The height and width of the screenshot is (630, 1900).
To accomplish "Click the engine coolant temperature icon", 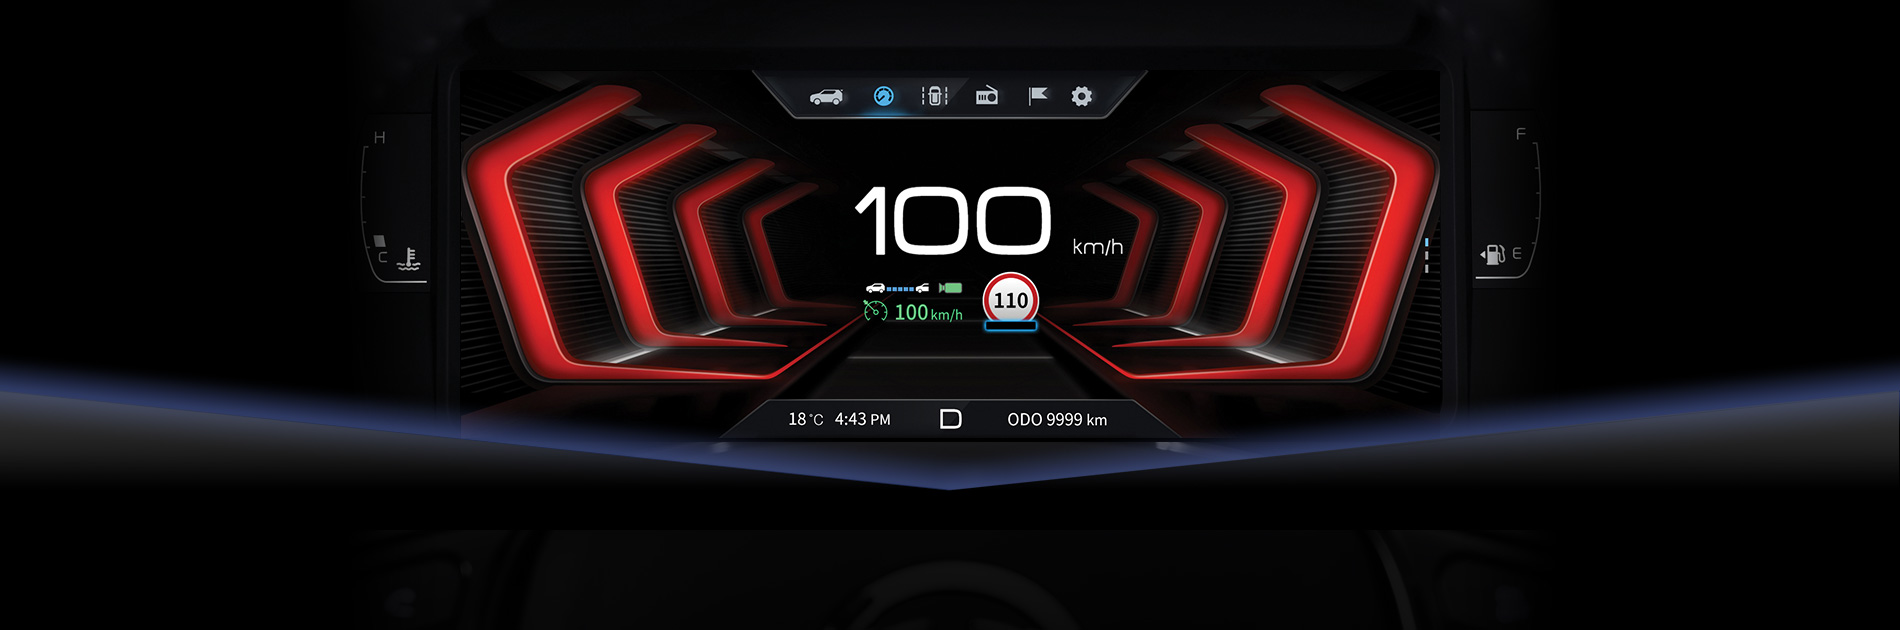I will pyautogui.click(x=409, y=259).
